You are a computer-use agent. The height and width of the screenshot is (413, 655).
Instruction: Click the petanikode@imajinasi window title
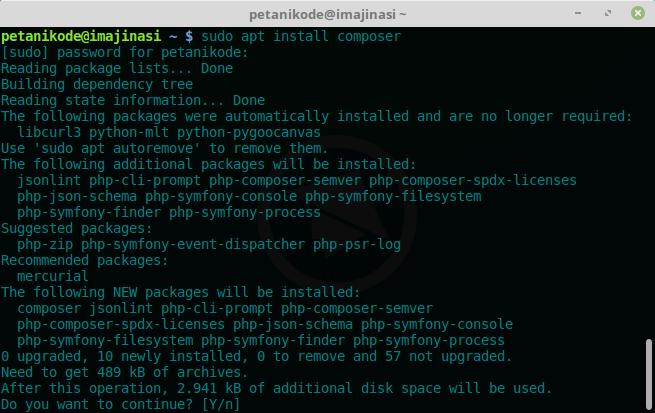click(328, 15)
